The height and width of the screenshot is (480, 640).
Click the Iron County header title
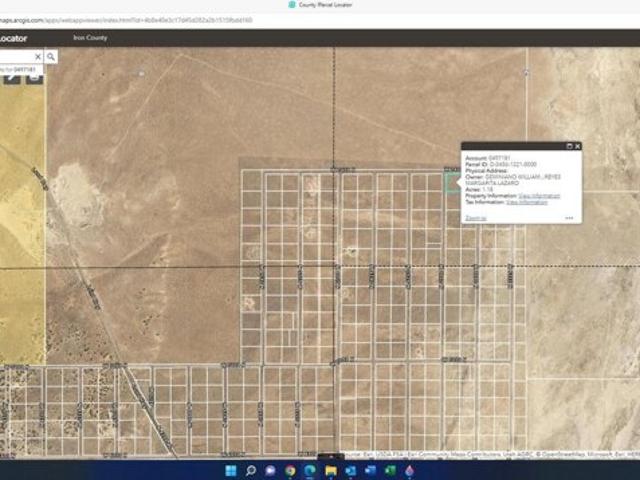[90, 38]
